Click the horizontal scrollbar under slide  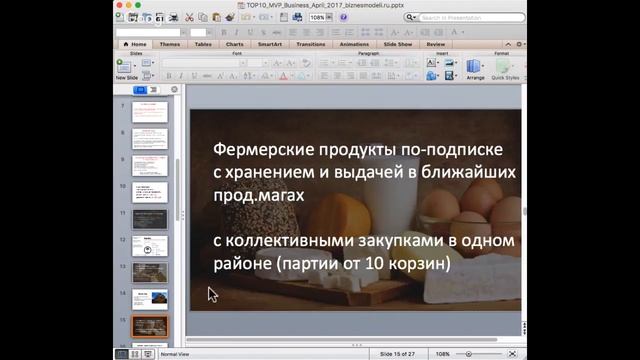click(342, 339)
